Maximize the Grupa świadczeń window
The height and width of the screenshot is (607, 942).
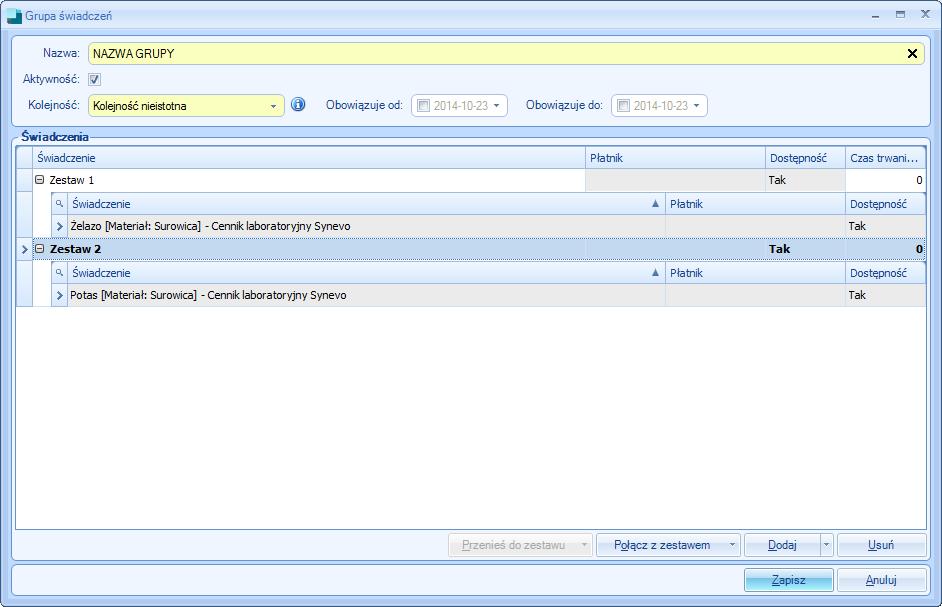900,14
